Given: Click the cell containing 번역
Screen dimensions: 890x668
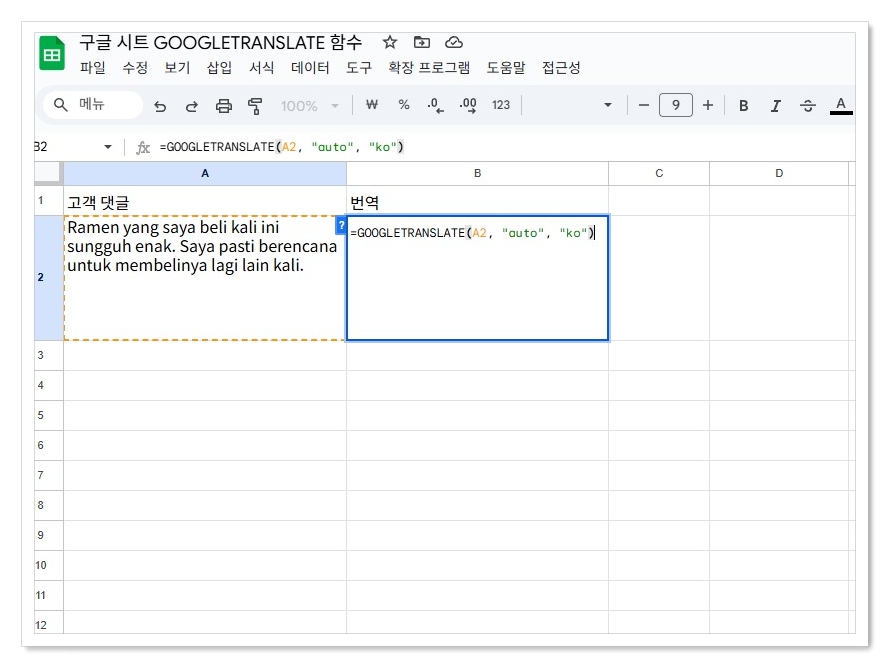Looking at the screenshot, I should pos(477,201).
